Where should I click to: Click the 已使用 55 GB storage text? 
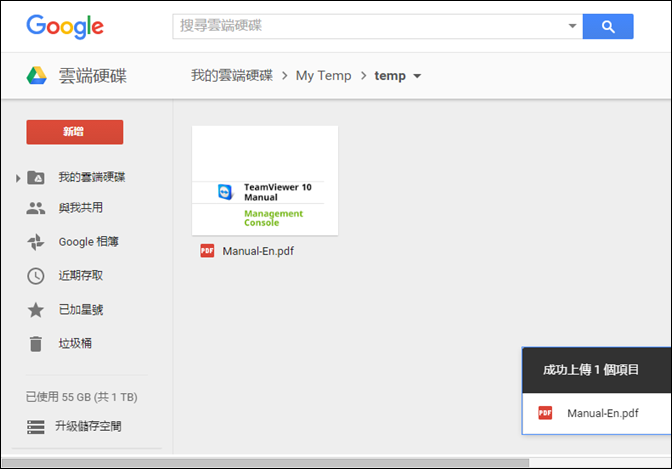click(81, 397)
